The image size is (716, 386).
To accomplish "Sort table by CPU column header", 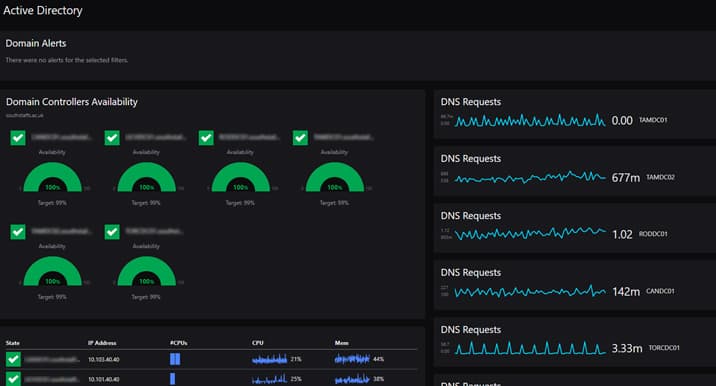I will [258, 343].
